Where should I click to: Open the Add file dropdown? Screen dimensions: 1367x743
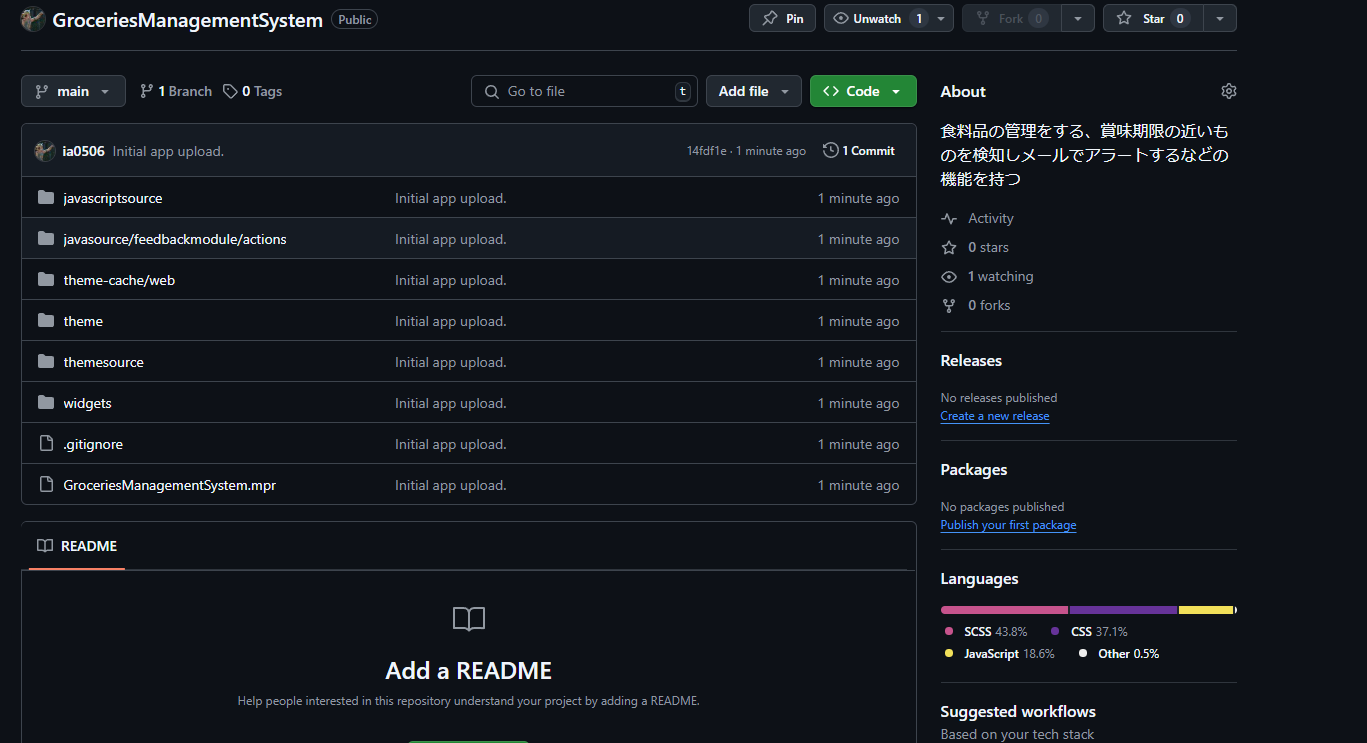tap(753, 90)
